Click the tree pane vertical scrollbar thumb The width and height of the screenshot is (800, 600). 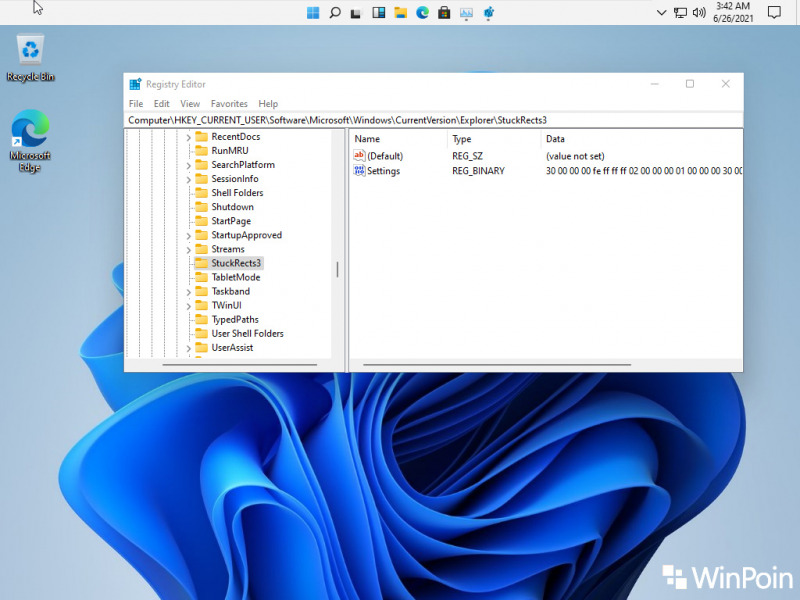(337, 269)
